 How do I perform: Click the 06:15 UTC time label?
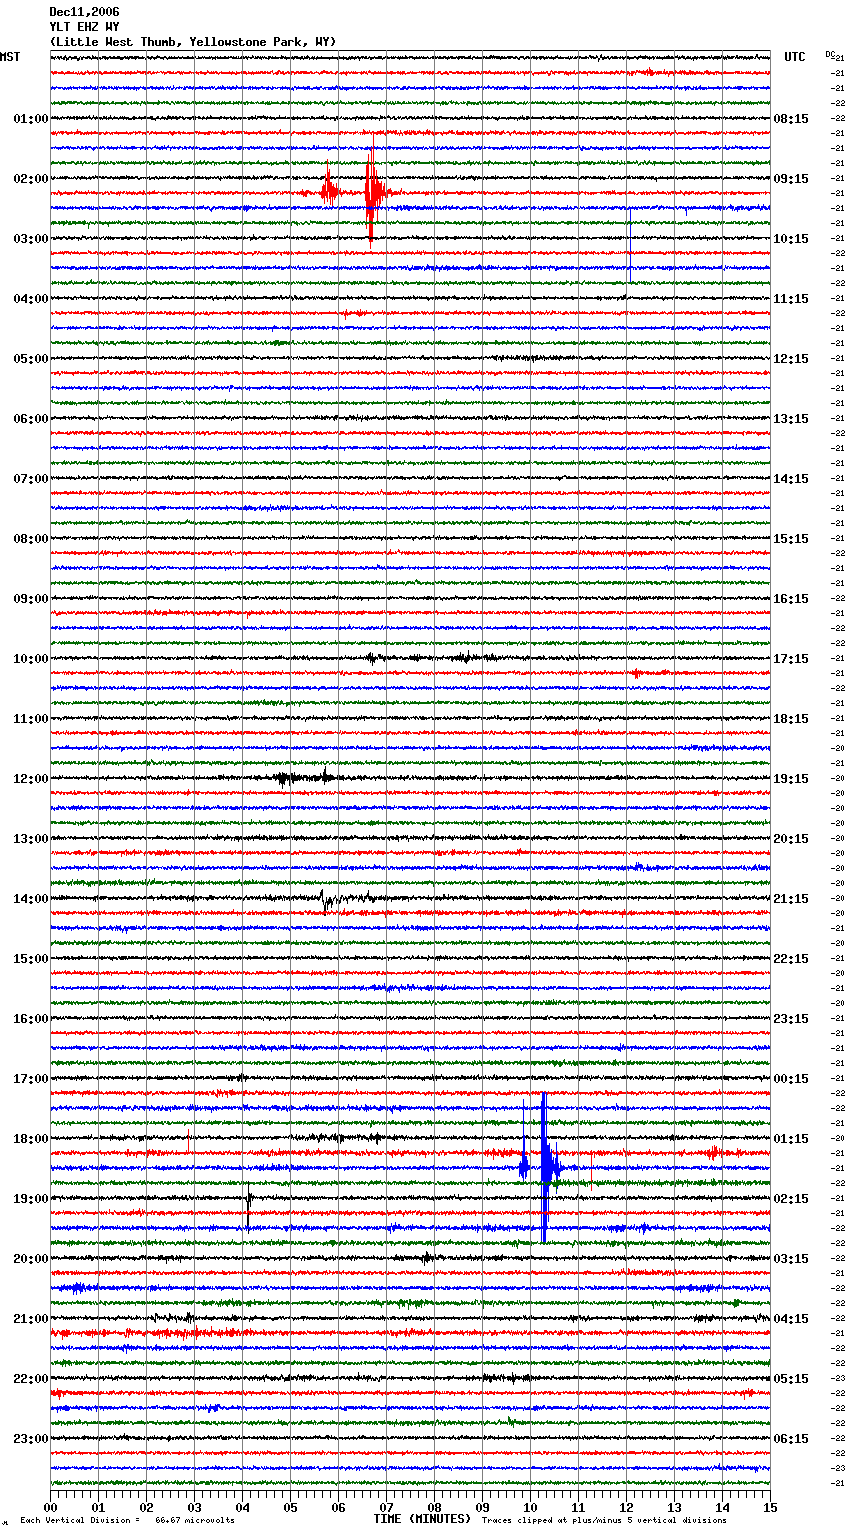791,1439
